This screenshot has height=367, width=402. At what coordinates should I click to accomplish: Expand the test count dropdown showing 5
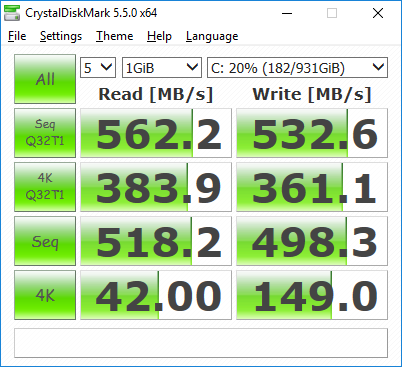(98, 68)
